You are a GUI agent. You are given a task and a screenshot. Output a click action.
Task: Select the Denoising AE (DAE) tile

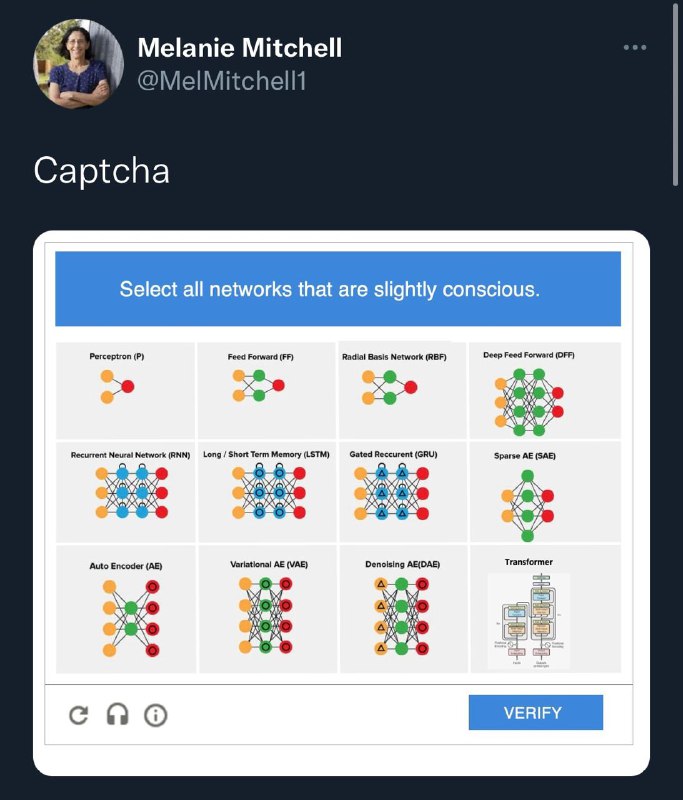[x=403, y=609]
